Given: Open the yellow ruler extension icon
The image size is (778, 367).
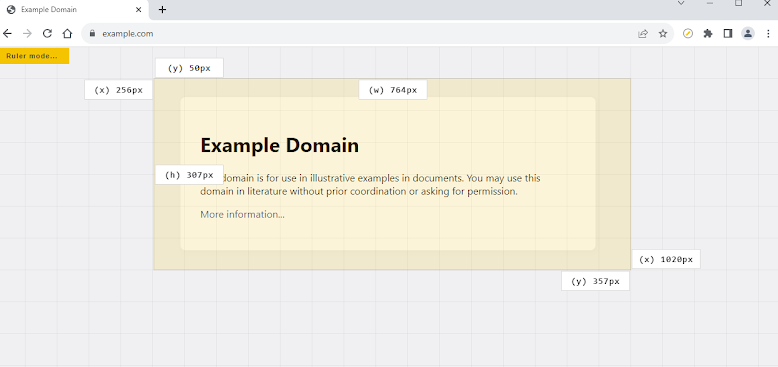Looking at the screenshot, I should [x=688, y=34].
